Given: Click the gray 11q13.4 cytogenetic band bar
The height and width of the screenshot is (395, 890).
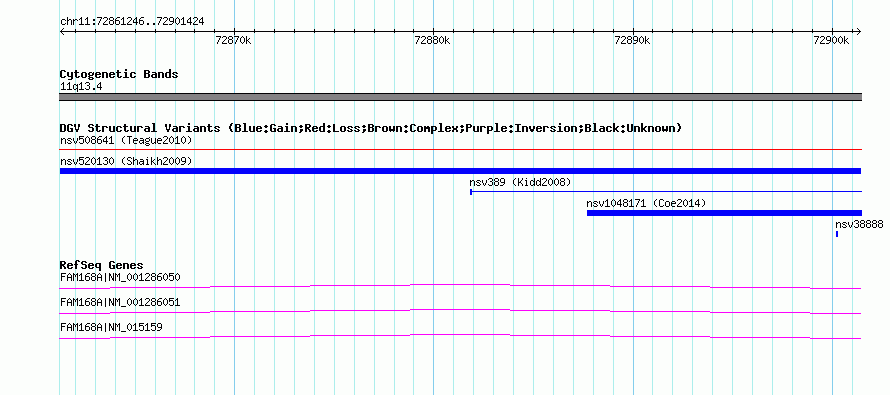Looking at the screenshot, I should (460, 97).
